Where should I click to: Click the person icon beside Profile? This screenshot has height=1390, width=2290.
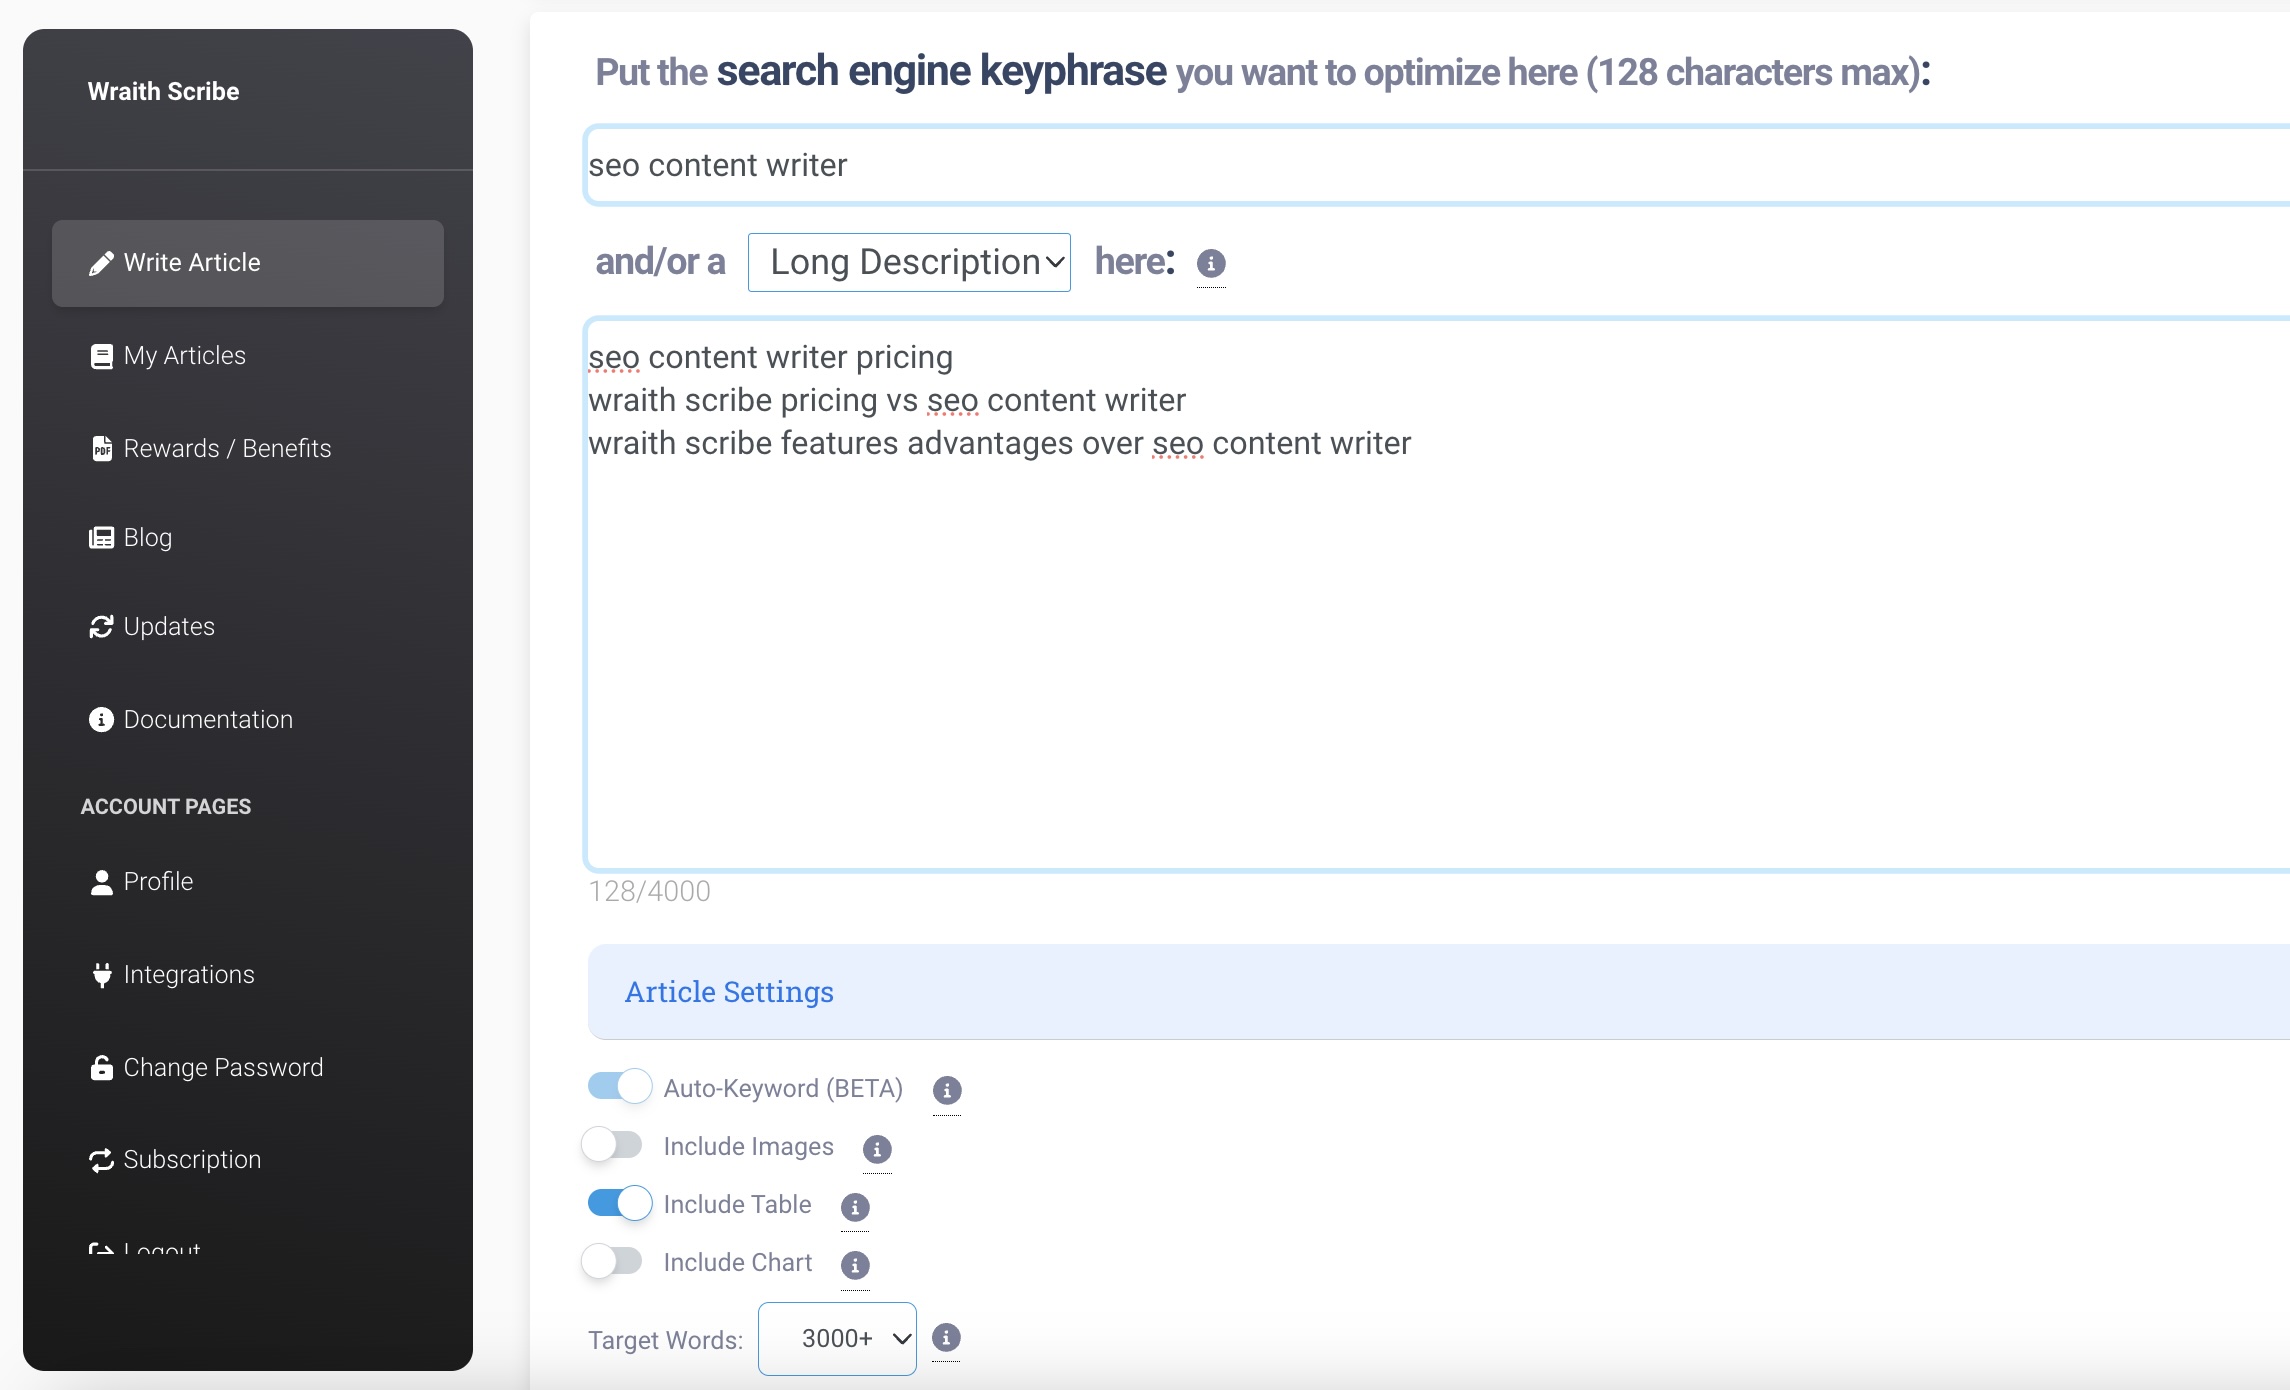(101, 882)
